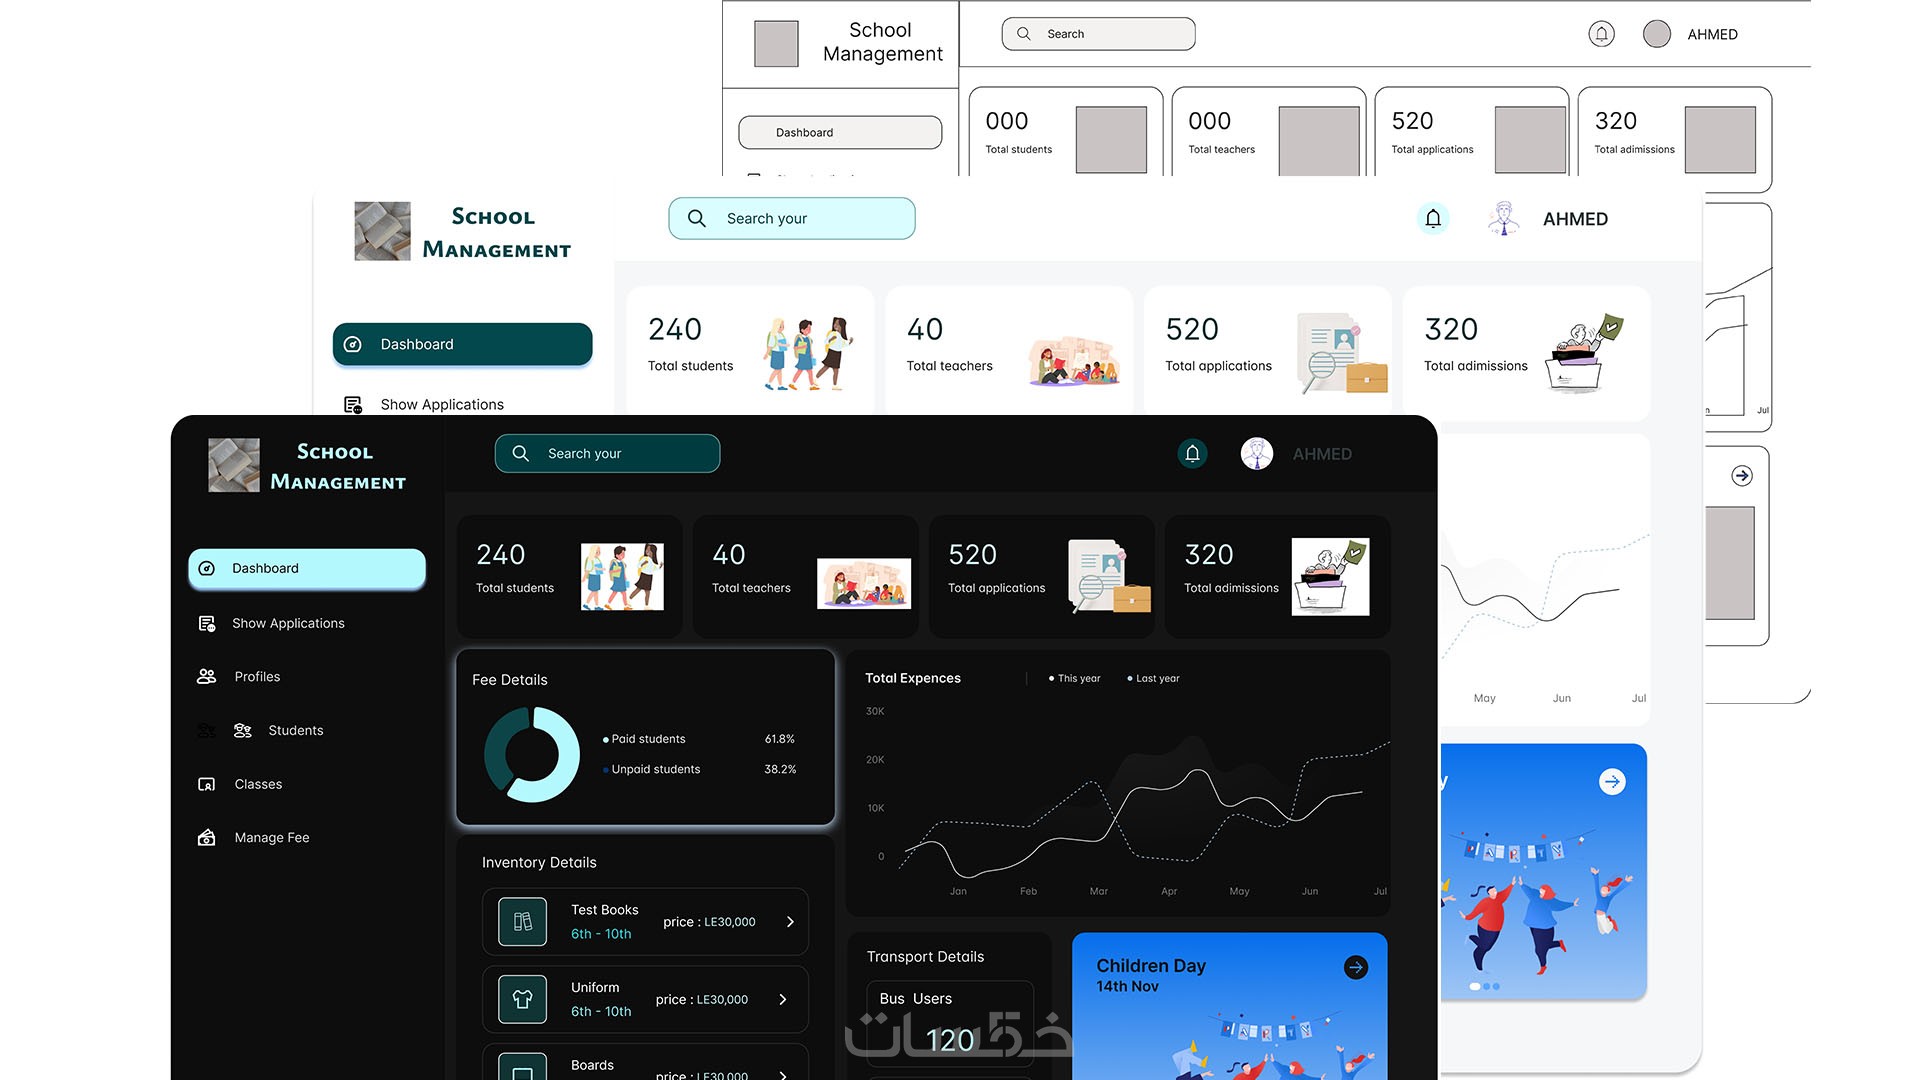Toggle the This year chart legend
Viewport: 1920px width, 1080px height.
tap(1074, 679)
